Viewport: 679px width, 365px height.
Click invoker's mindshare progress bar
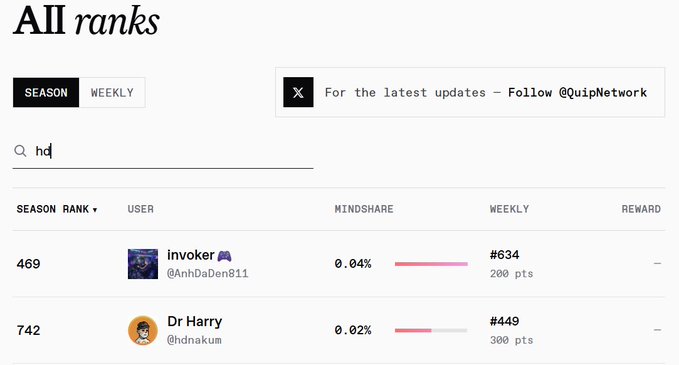[x=431, y=264]
